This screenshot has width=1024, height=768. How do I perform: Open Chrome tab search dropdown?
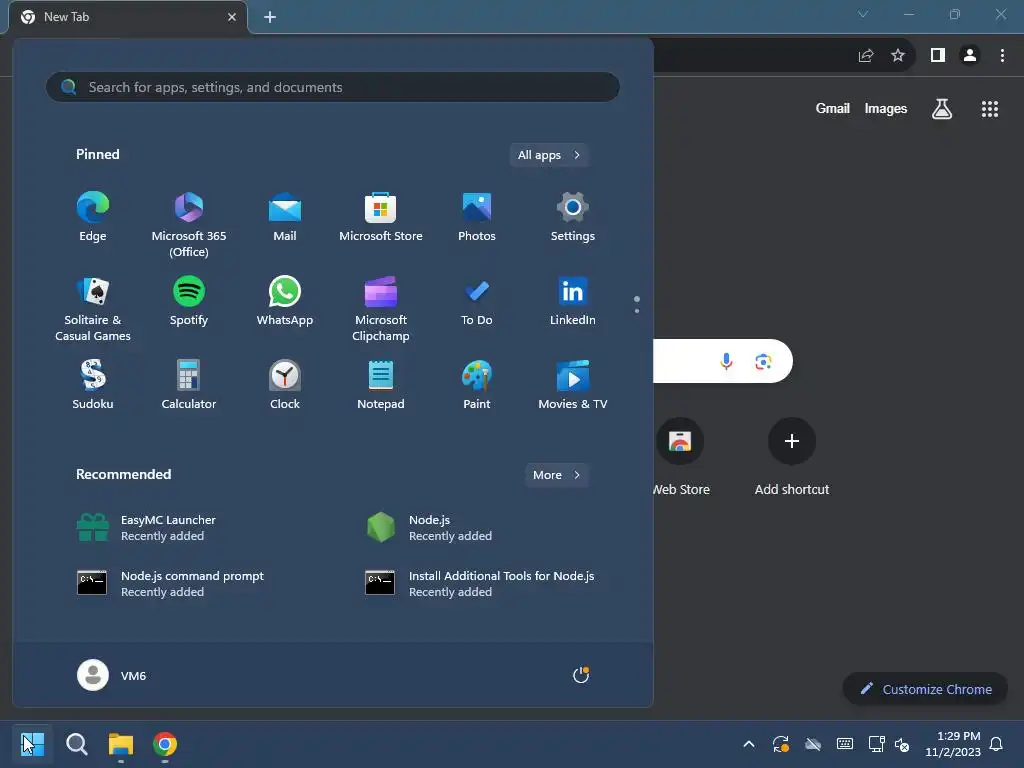tap(863, 14)
